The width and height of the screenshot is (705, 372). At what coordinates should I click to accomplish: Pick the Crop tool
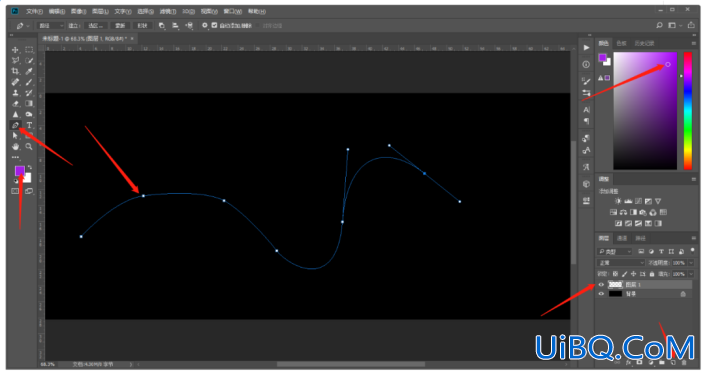point(15,71)
